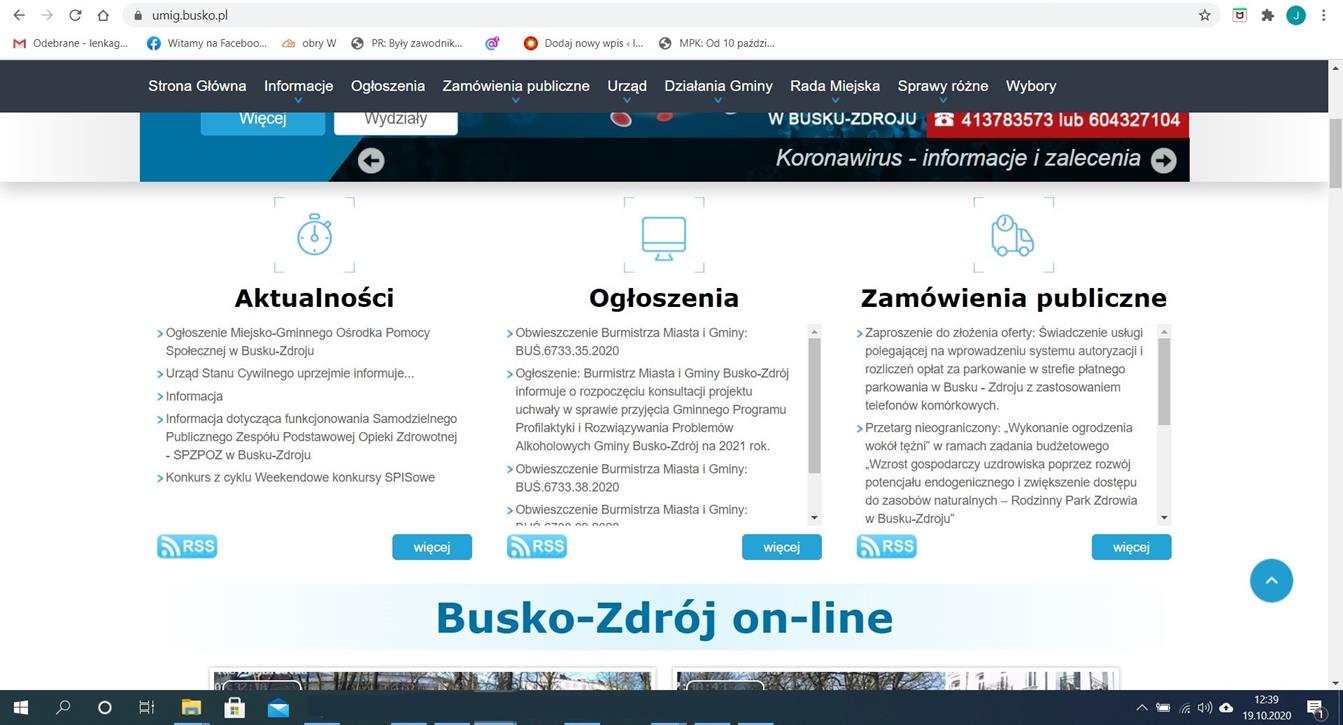Expand the Sprawy różne menu dropdown
The image size is (1343, 725).
(942, 87)
